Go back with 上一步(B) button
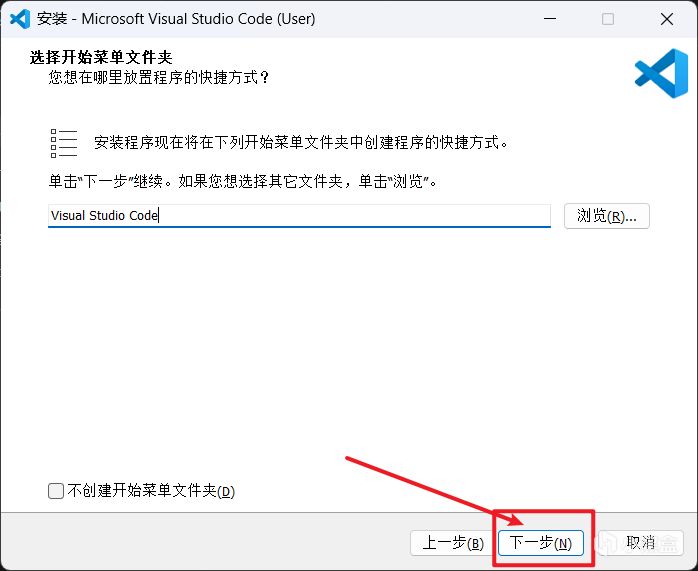 point(453,543)
